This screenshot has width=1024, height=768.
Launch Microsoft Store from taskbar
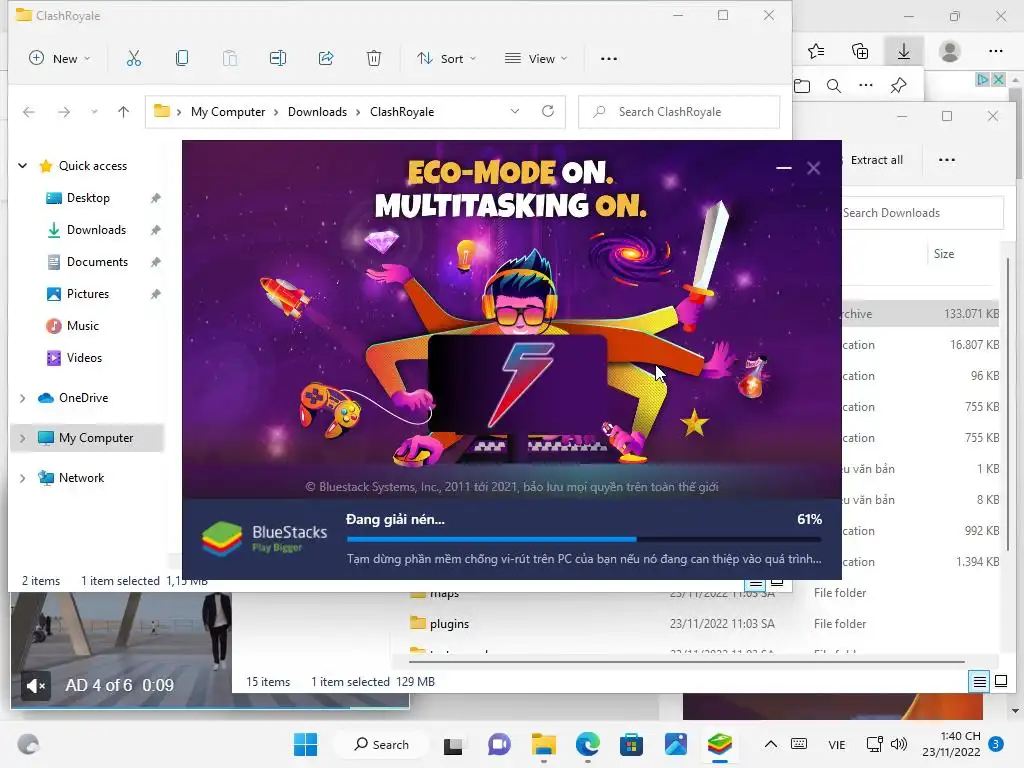point(631,744)
